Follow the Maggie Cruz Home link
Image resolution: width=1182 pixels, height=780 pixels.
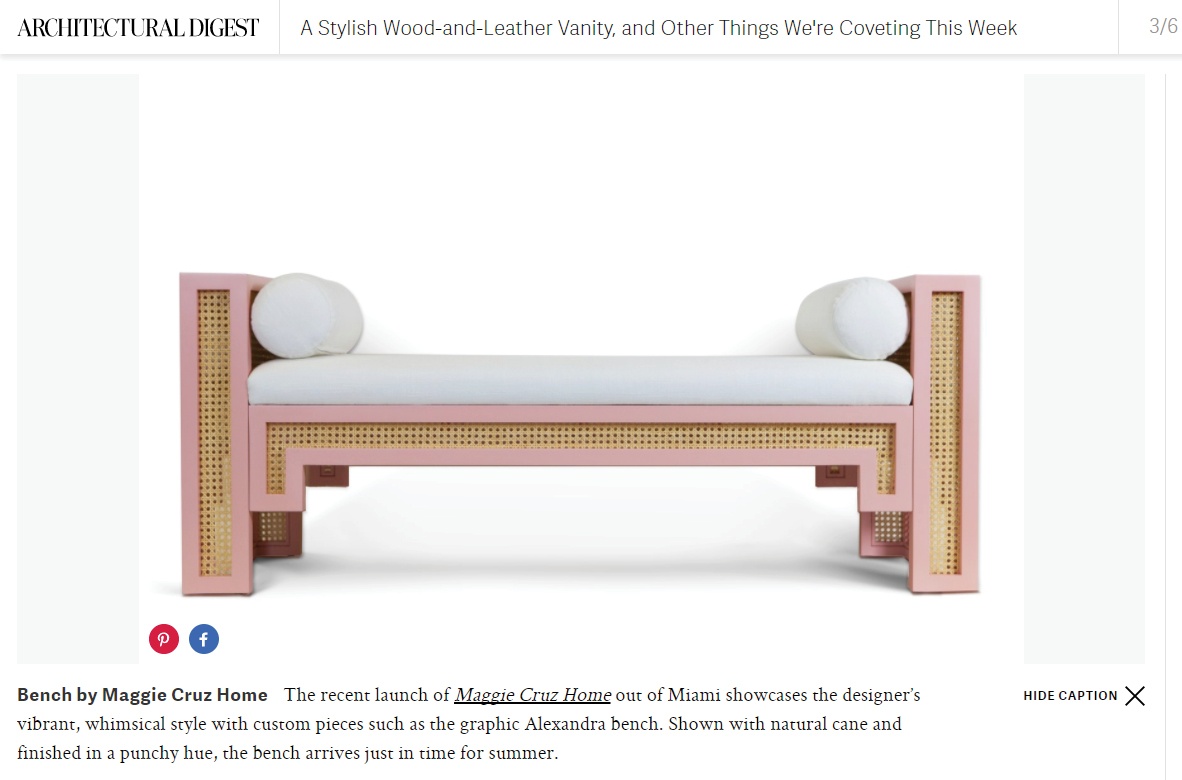[532, 695]
